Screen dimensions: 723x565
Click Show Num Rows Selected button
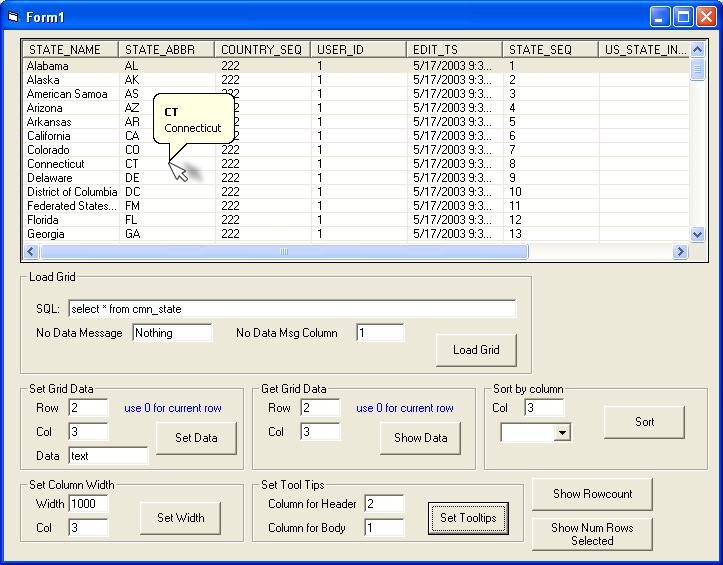pos(591,534)
